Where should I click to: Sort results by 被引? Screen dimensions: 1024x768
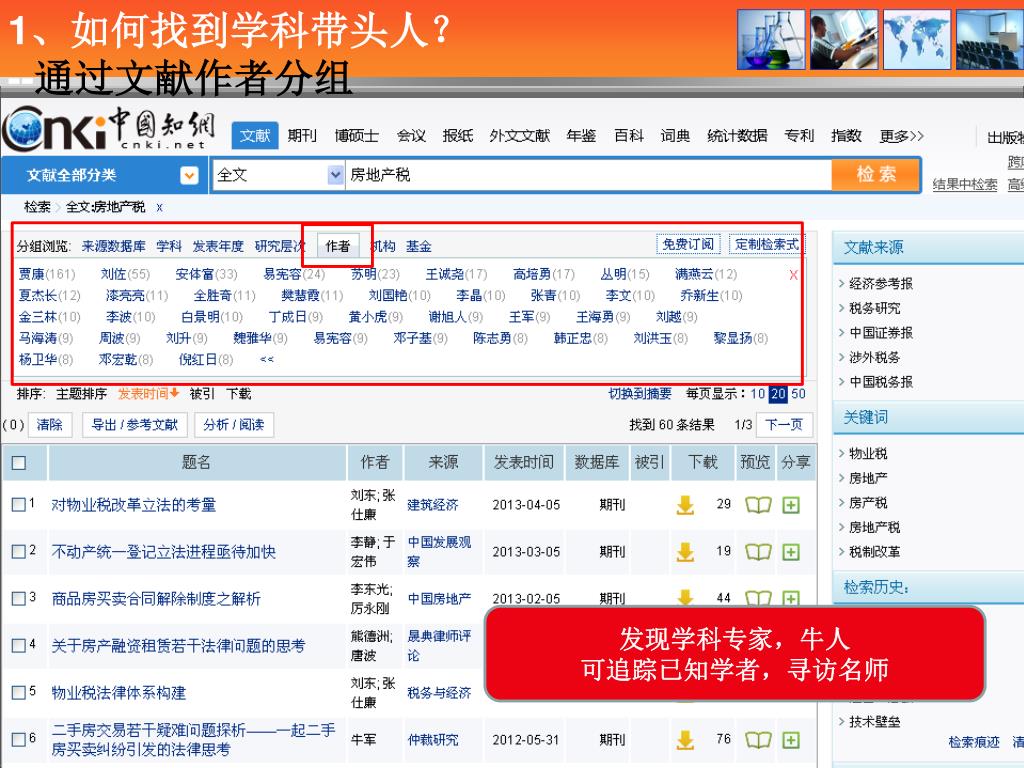pos(202,394)
